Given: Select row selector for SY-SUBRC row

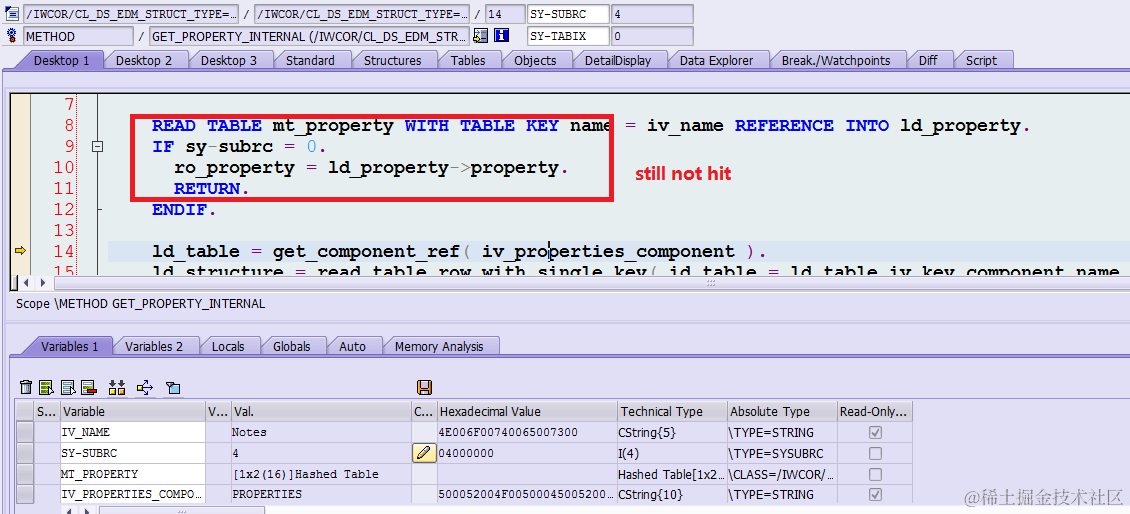Looking at the screenshot, I should point(26,453).
